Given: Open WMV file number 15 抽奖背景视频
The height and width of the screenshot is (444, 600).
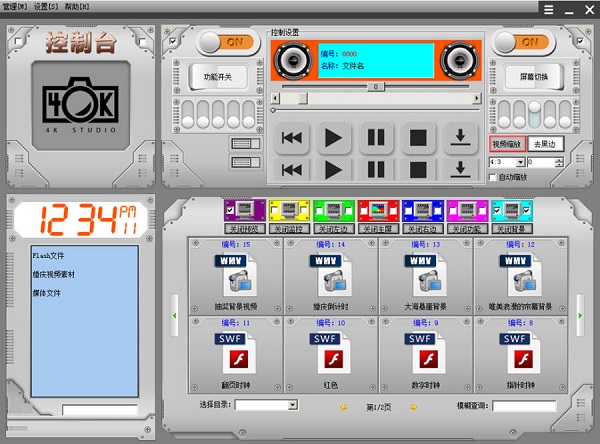Looking at the screenshot, I should pos(236,276).
